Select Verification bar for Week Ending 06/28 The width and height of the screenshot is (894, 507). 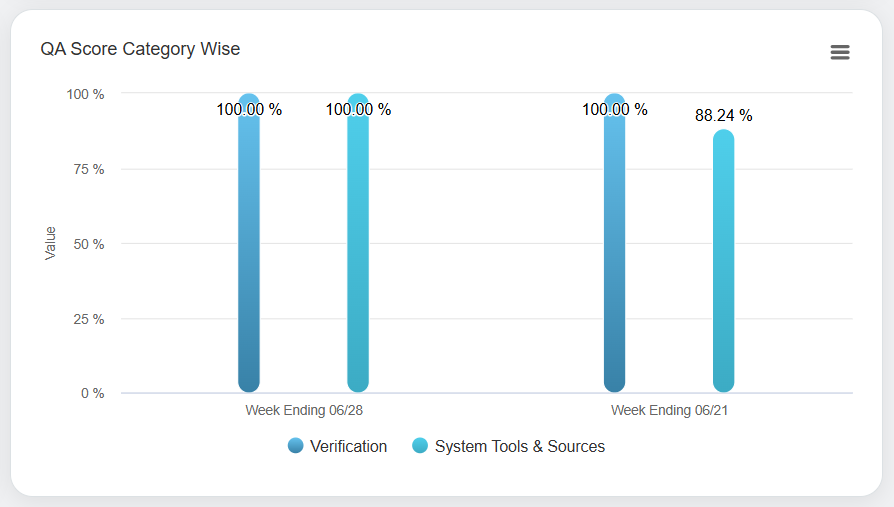coord(249,250)
